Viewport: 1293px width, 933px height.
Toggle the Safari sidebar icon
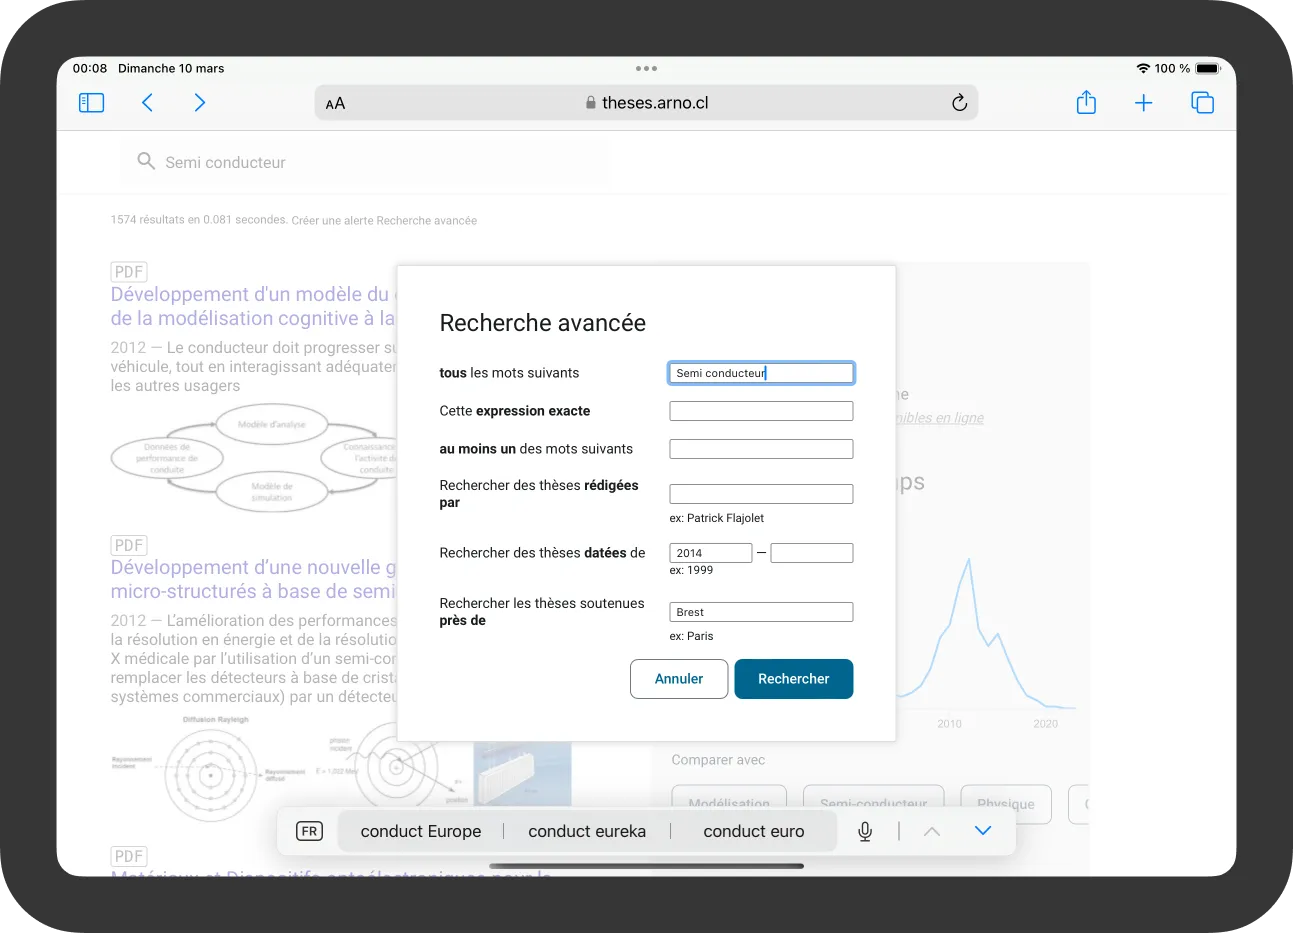coord(91,103)
